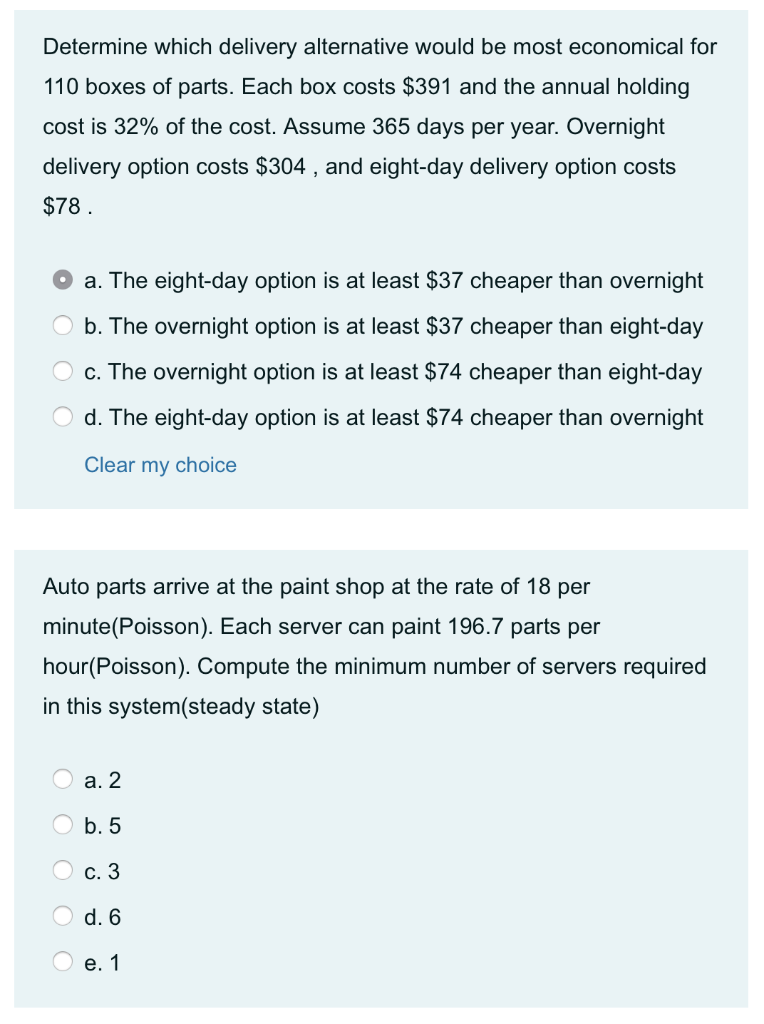This screenshot has height=1024, width=764.
Task: Pick option d stating eight-day is $74 cheaper
Action: click(63, 417)
